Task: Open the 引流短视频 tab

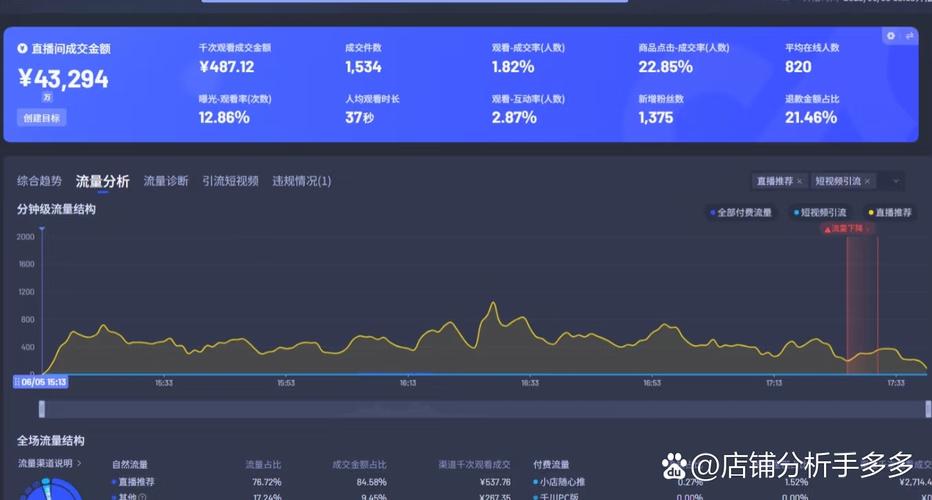Action: coord(230,181)
